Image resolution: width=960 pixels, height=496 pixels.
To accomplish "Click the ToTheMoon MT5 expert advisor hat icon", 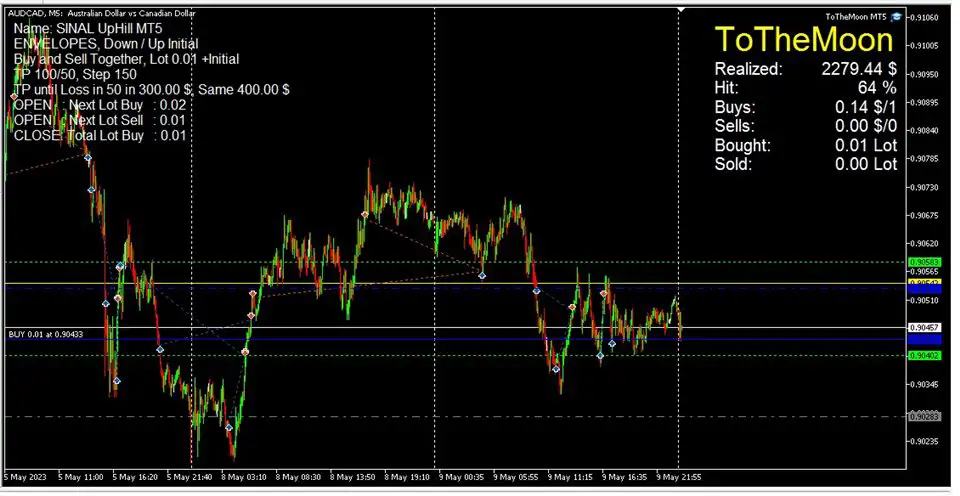I will 897,16.
